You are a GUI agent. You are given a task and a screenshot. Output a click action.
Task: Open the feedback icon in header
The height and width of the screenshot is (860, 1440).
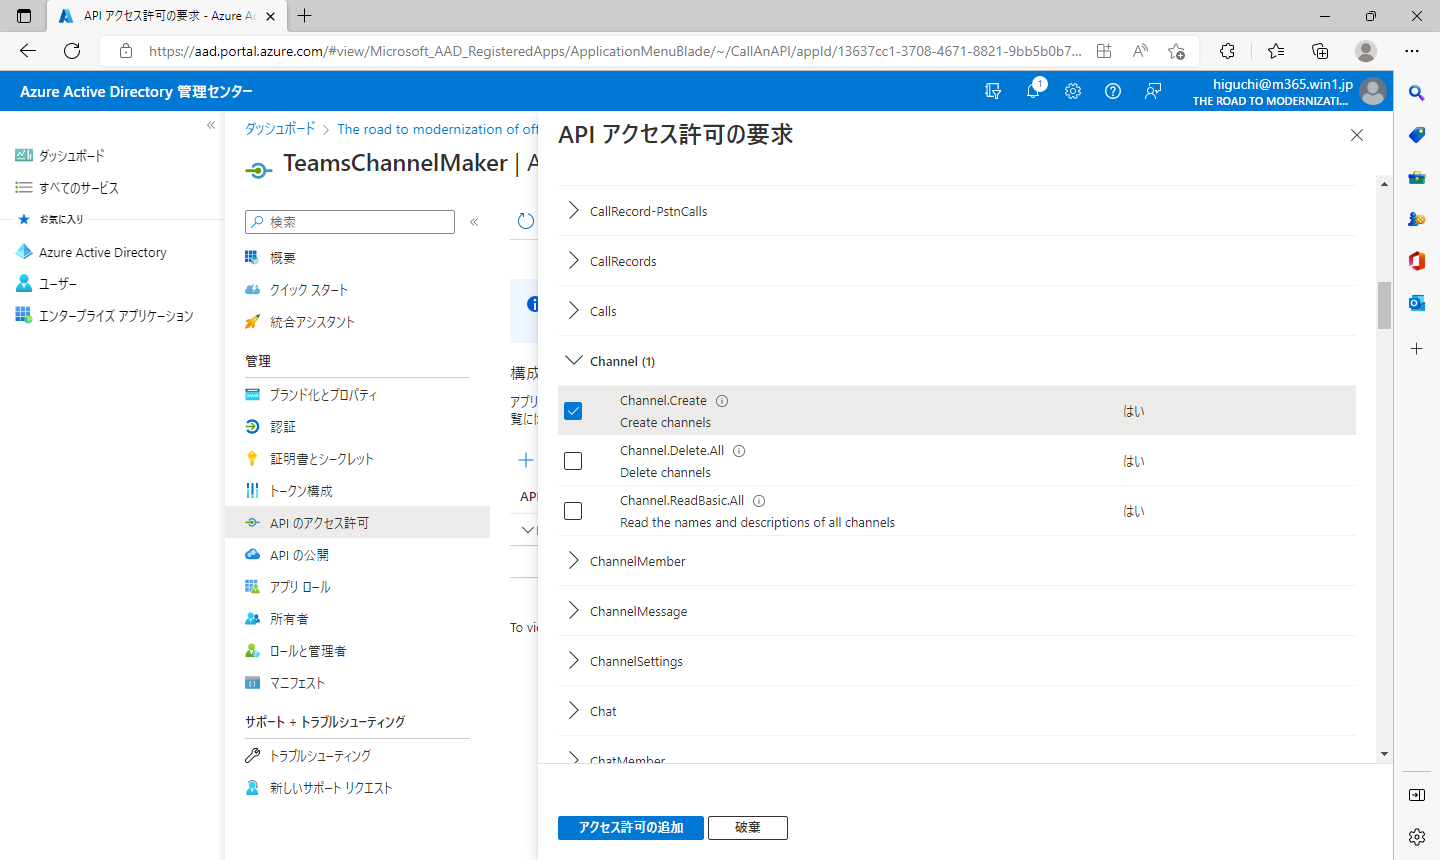tap(1153, 91)
